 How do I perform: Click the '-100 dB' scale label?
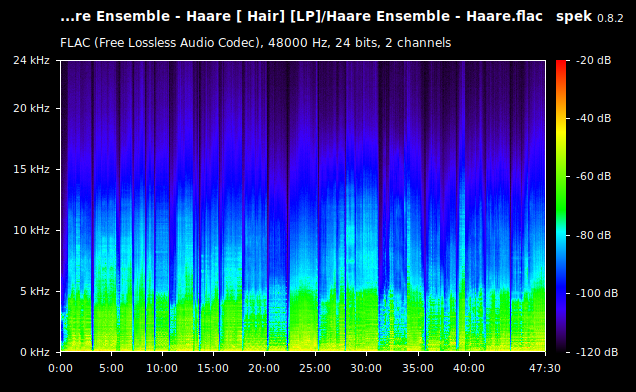597,293
